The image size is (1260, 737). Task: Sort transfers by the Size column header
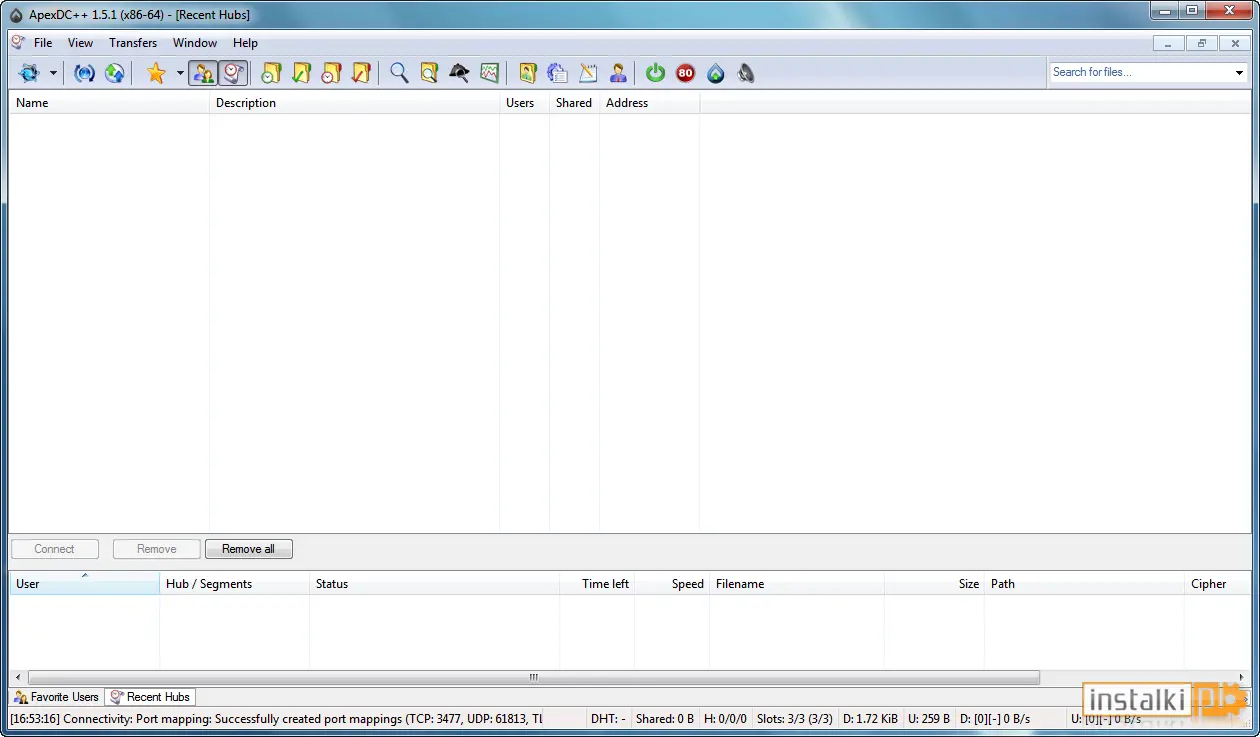tap(935, 584)
